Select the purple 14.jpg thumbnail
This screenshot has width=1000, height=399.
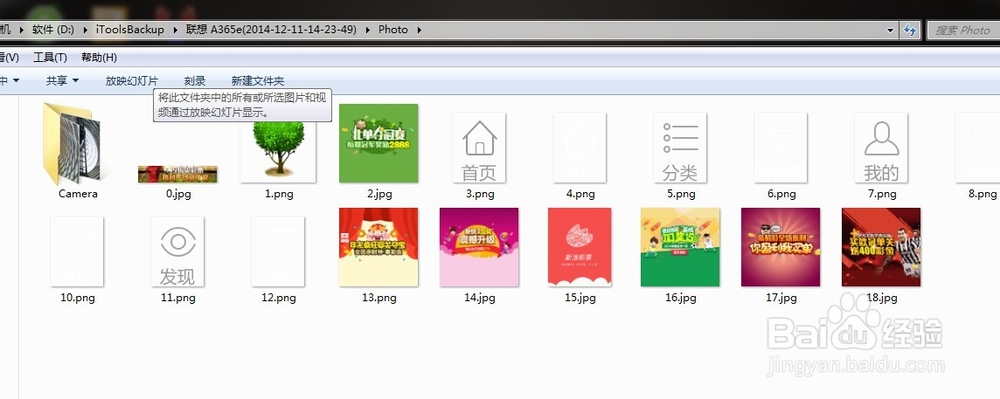point(479,247)
